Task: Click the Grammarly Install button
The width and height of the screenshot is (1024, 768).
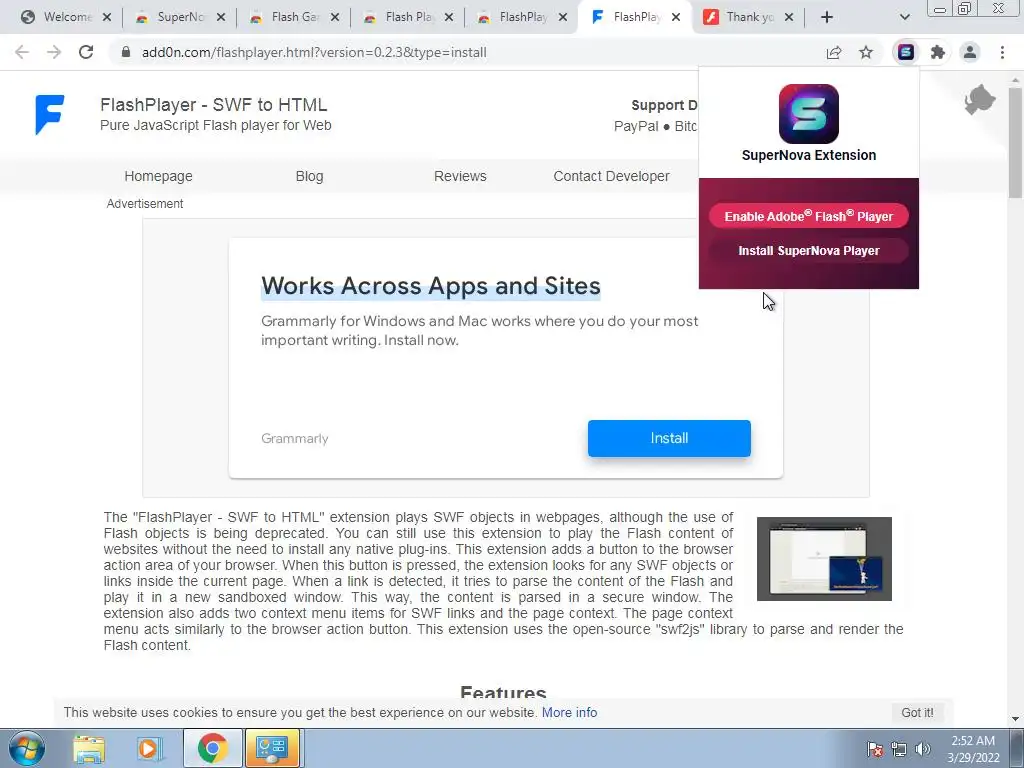Action: pyautogui.click(x=669, y=438)
